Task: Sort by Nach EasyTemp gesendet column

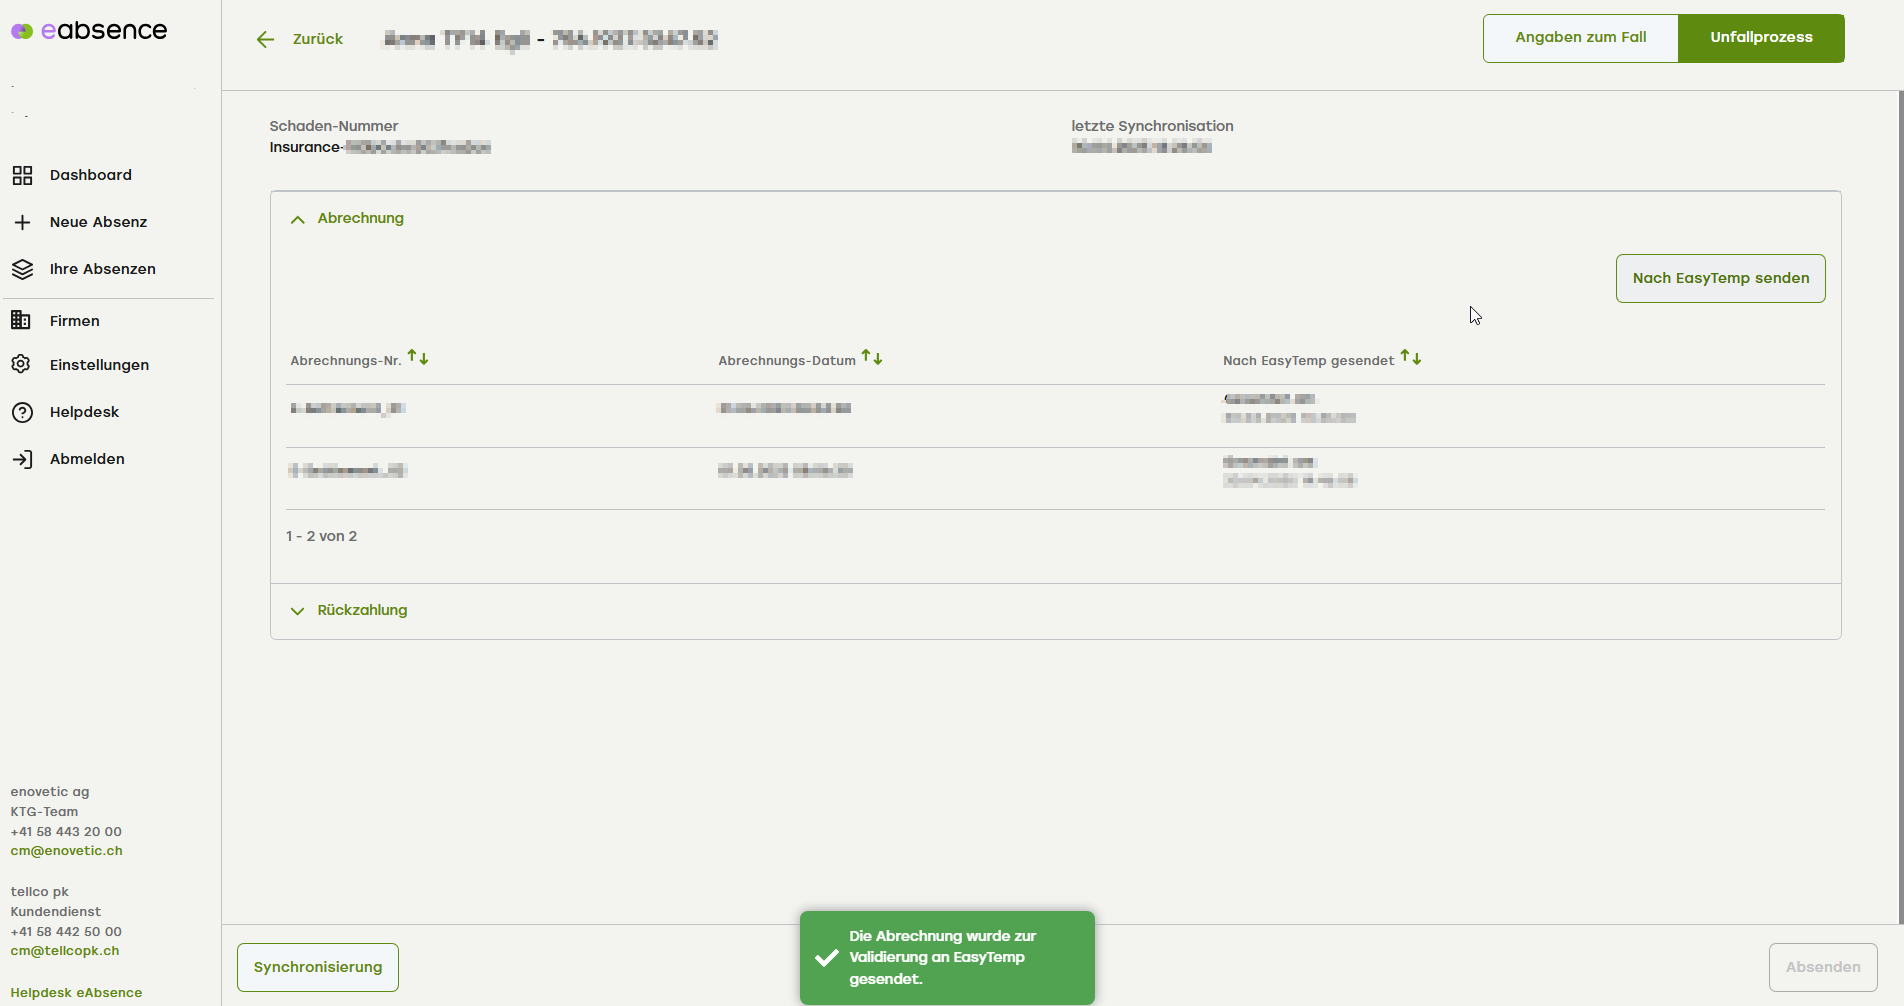Action: (1411, 358)
